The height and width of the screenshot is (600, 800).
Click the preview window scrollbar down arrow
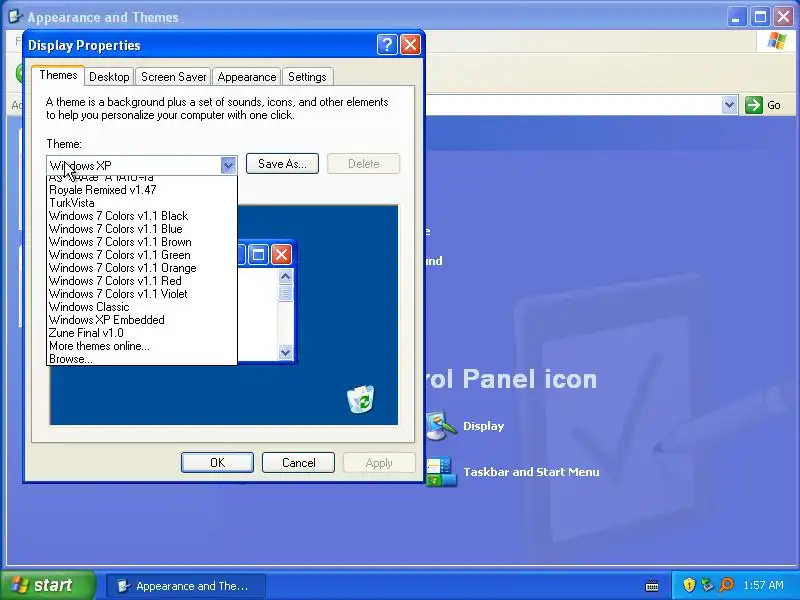tap(286, 352)
